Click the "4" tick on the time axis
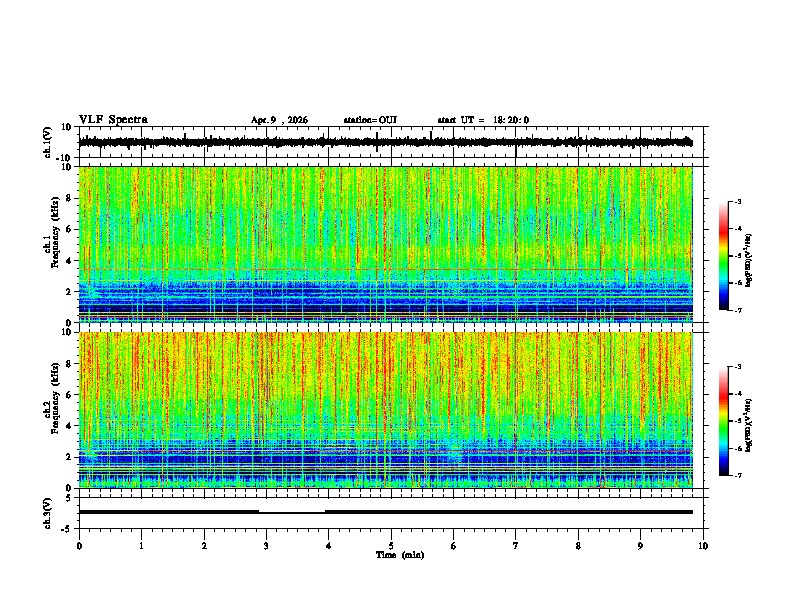Image resolution: width=792 pixels, height=612 pixels. (x=329, y=546)
